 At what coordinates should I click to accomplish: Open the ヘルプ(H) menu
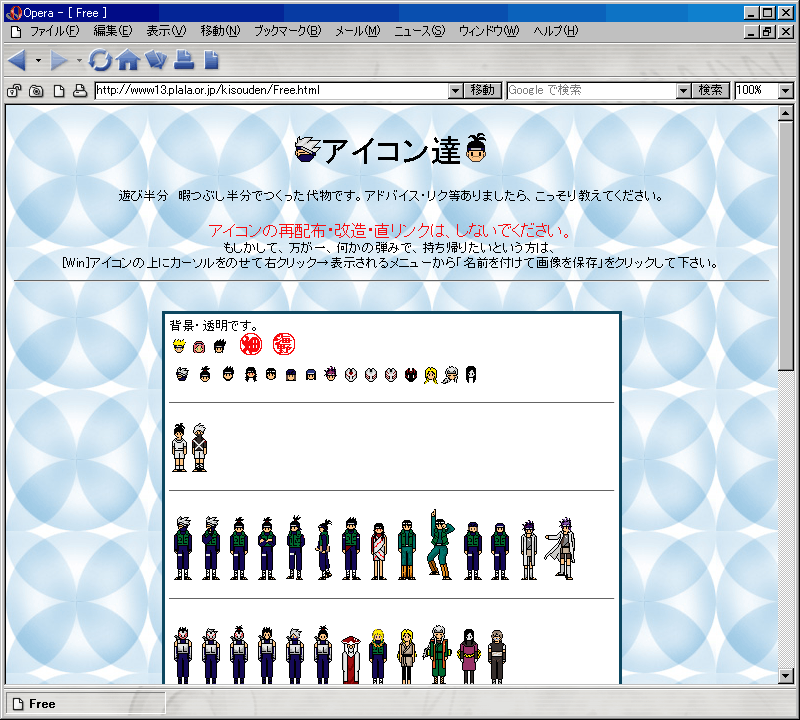coord(556,31)
